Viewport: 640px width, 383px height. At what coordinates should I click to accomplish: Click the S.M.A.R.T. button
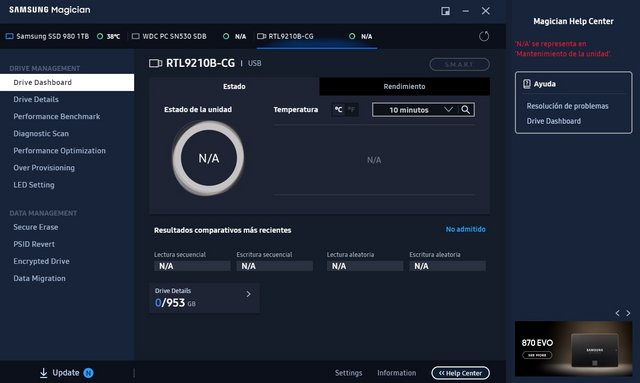[460, 64]
